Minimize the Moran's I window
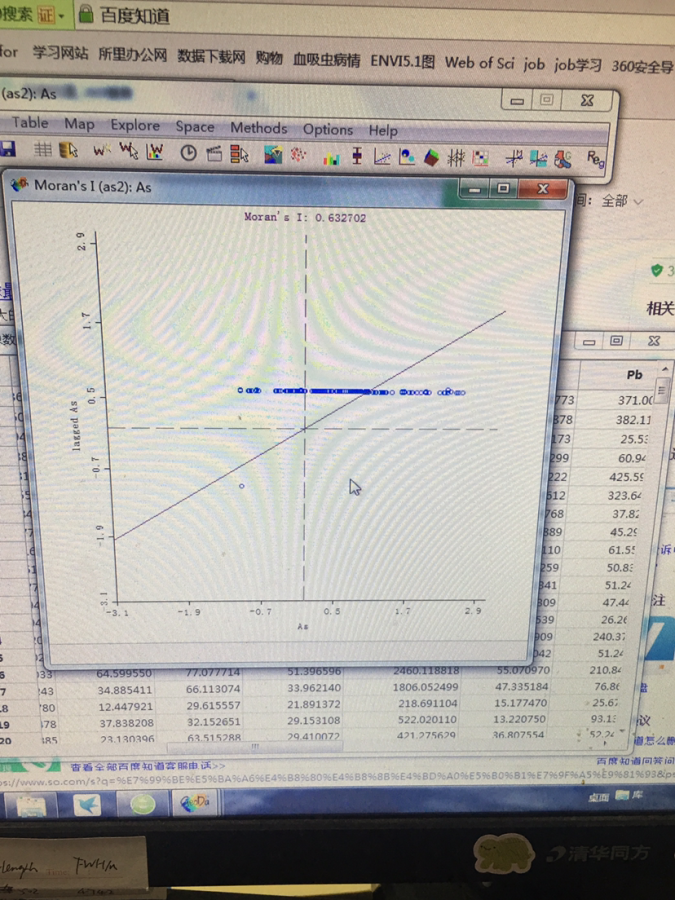The height and width of the screenshot is (900, 675). coord(475,189)
